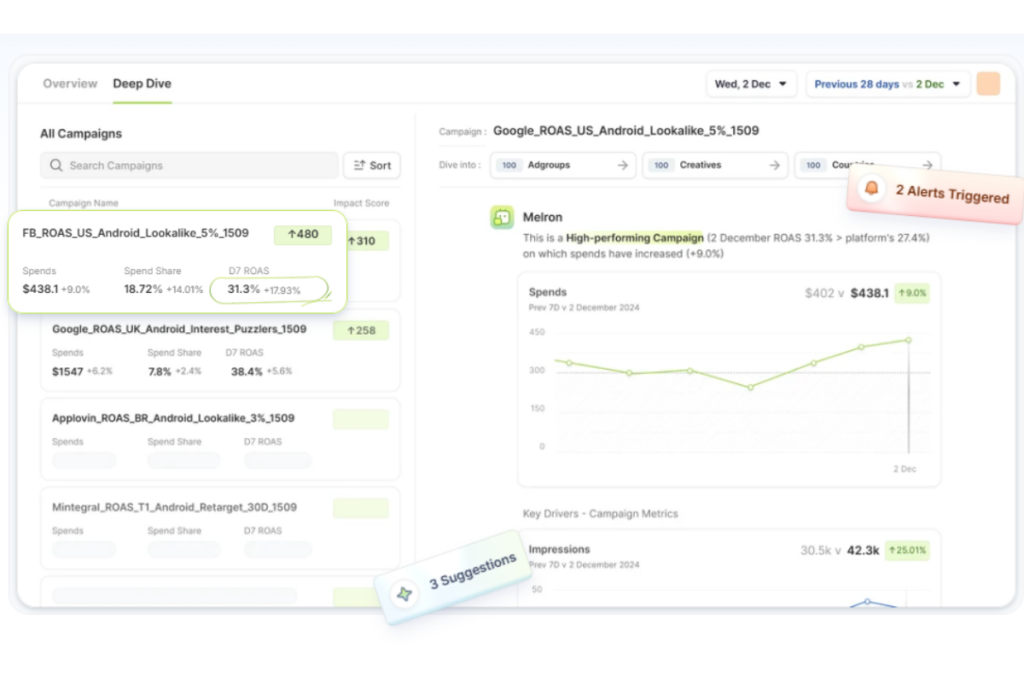Click the Melron avatar icon
The height and width of the screenshot is (683, 1024).
click(502, 217)
